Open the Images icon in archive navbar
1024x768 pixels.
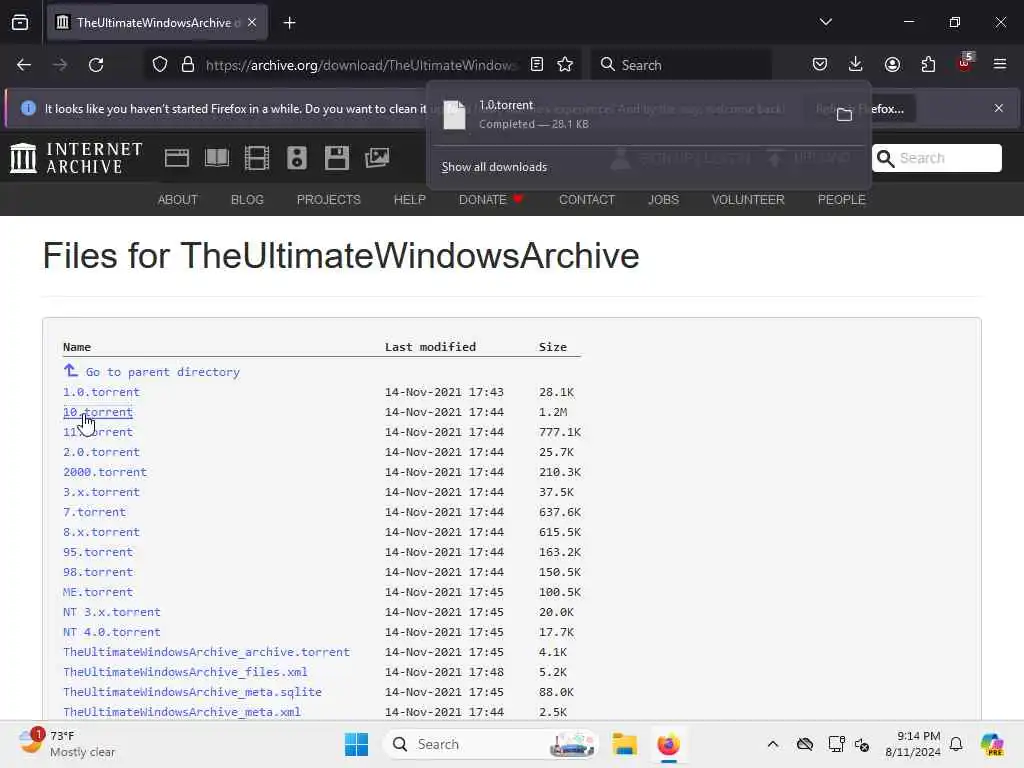[x=377, y=158]
